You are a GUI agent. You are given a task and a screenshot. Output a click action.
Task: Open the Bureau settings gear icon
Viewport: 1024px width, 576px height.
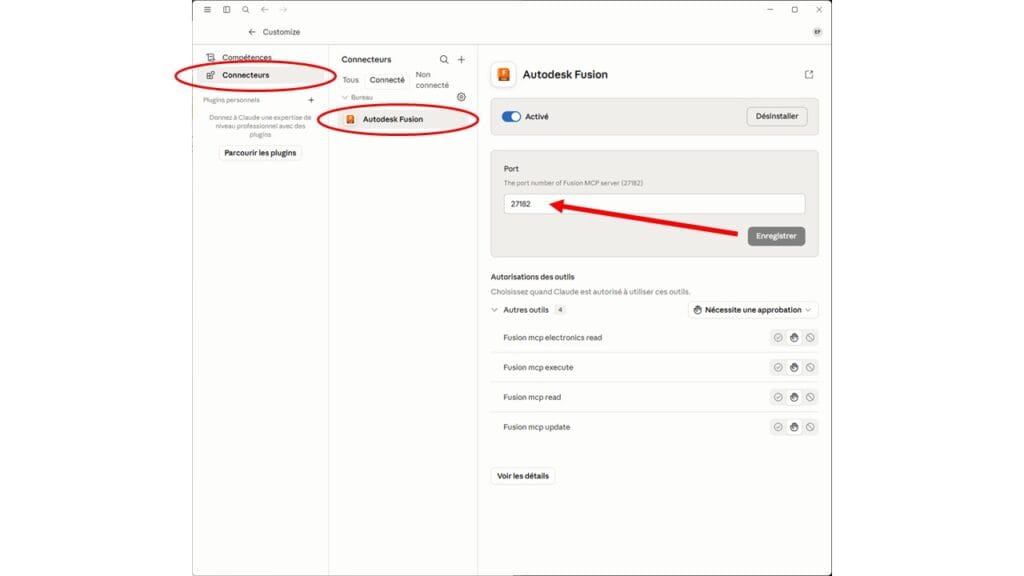tap(461, 97)
